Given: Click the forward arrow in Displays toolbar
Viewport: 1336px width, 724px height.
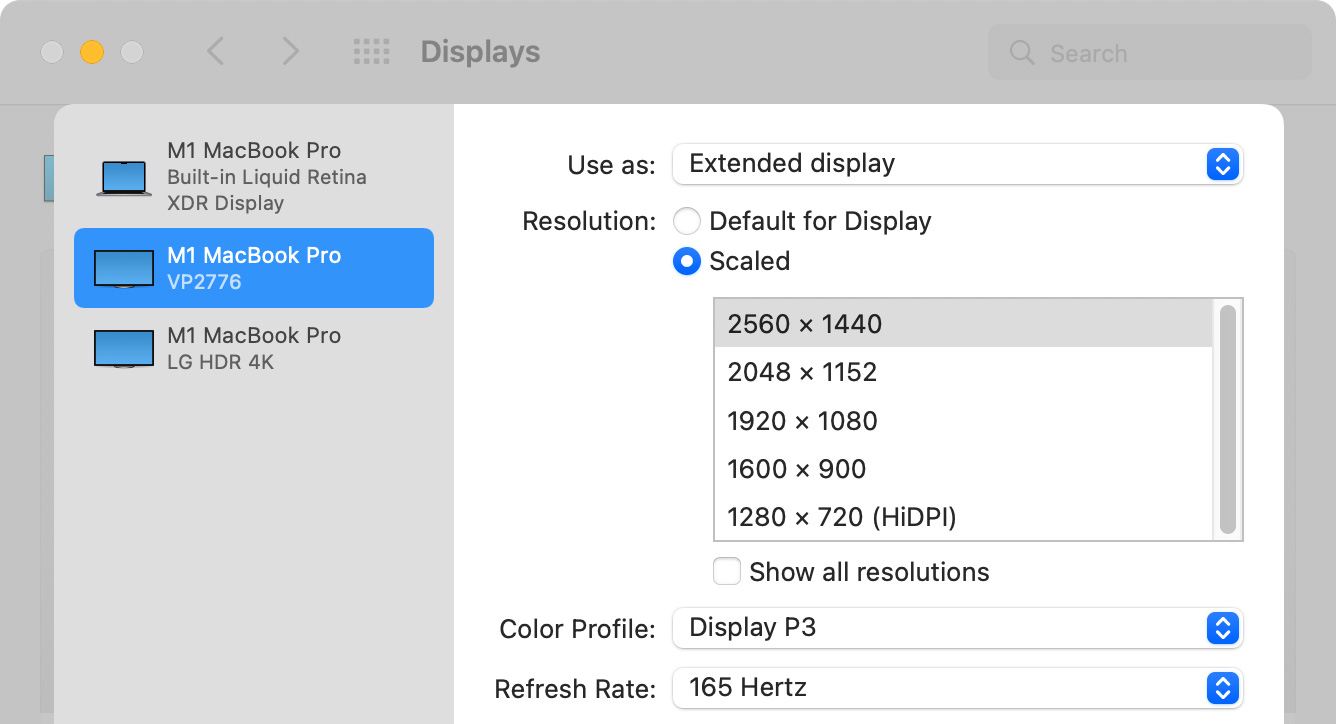Looking at the screenshot, I should tap(290, 52).
